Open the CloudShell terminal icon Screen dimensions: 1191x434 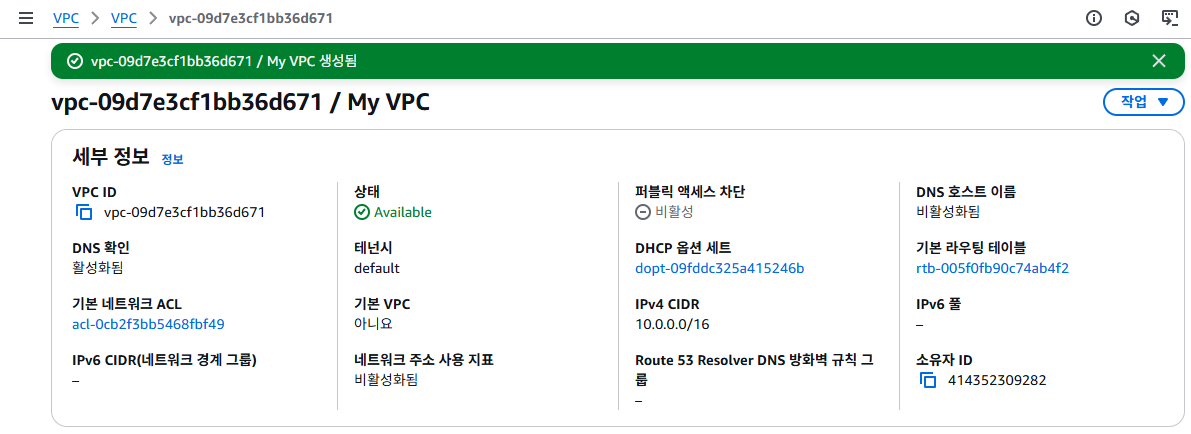pos(1170,18)
